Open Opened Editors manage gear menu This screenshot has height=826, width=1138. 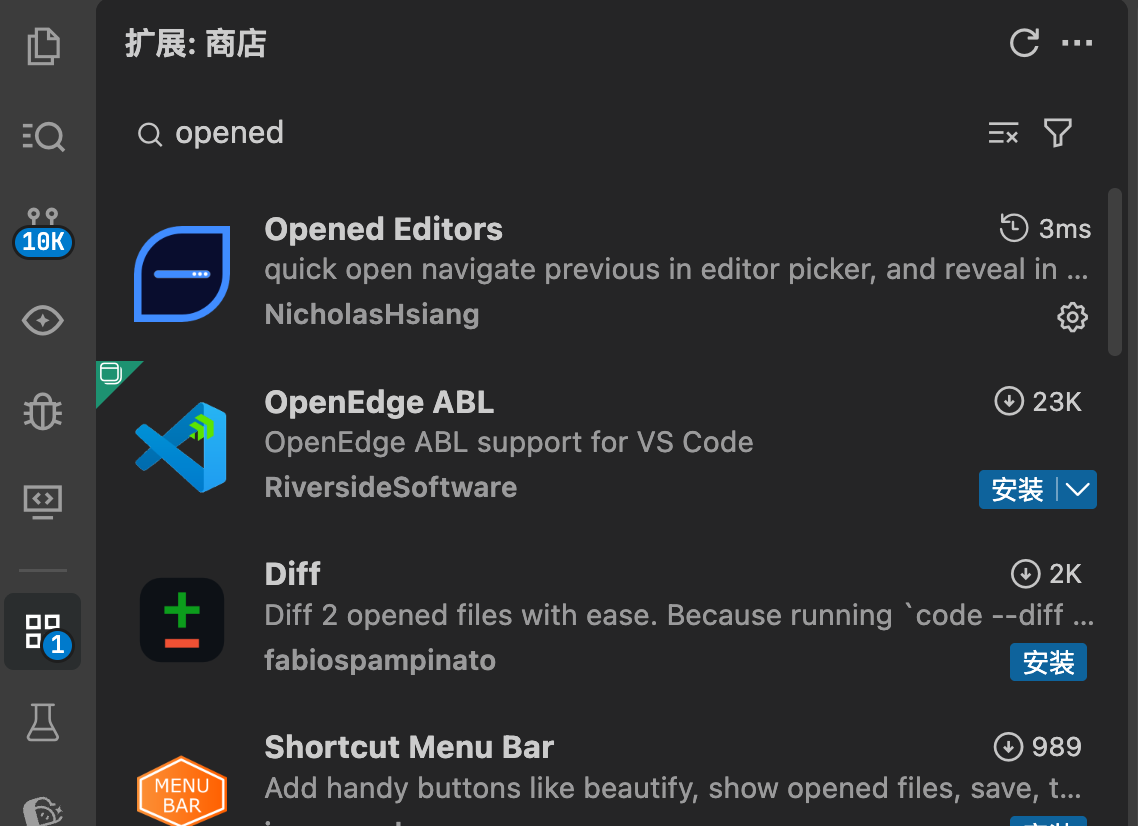tap(1072, 318)
